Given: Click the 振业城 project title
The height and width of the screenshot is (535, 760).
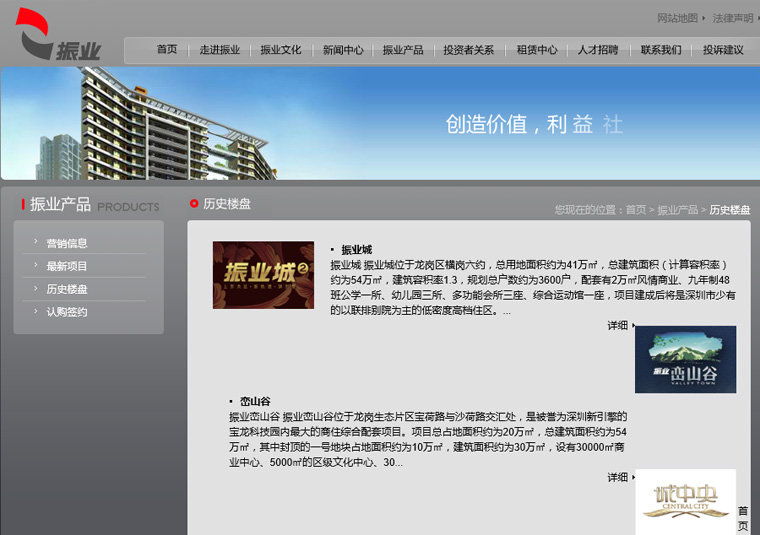Looking at the screenshot, I should 357,250.
